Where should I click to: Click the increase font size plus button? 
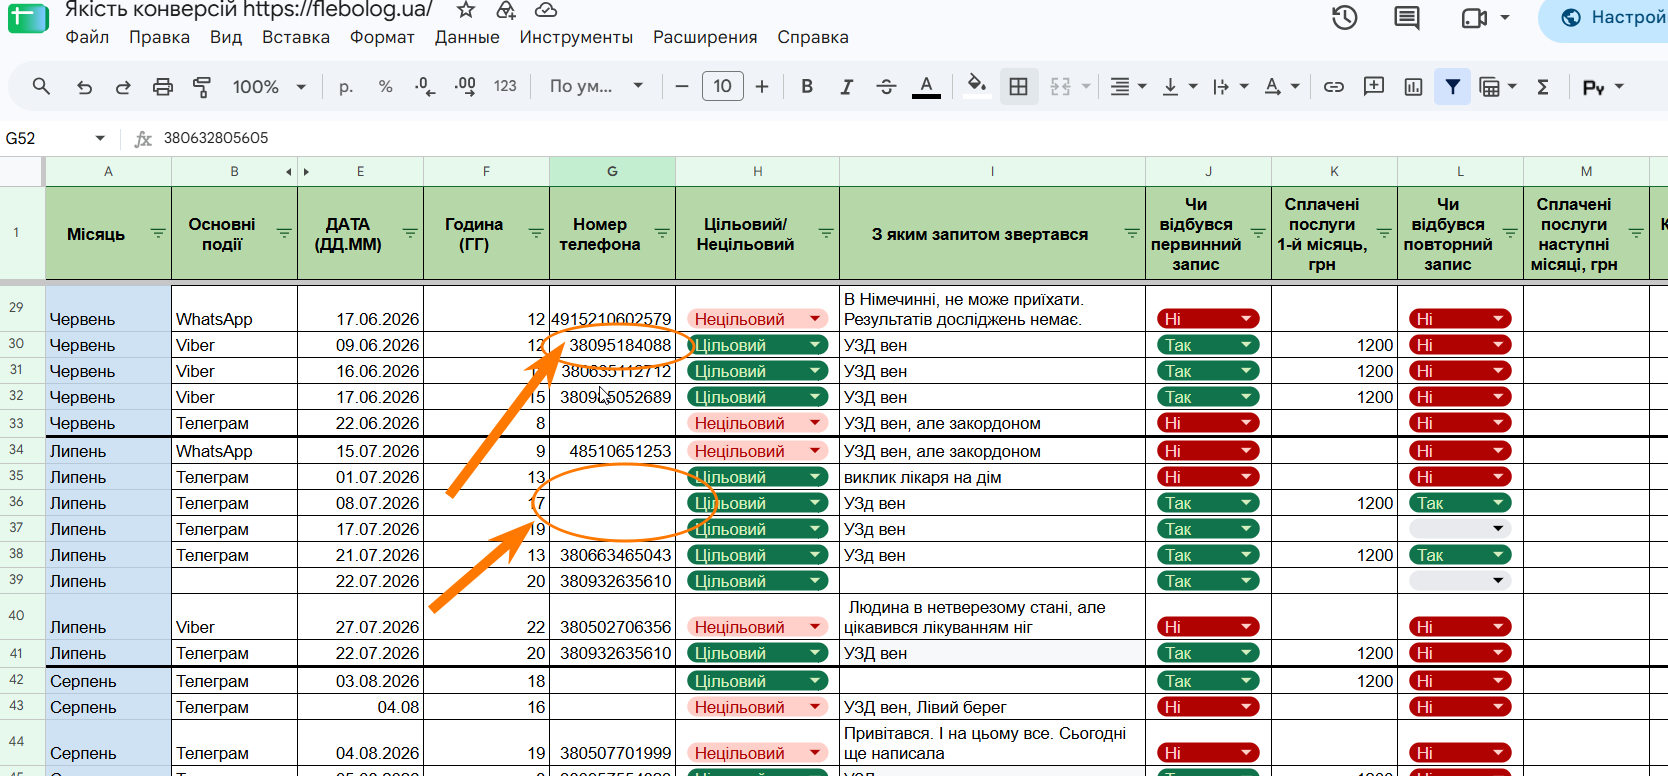coord(762,87)
